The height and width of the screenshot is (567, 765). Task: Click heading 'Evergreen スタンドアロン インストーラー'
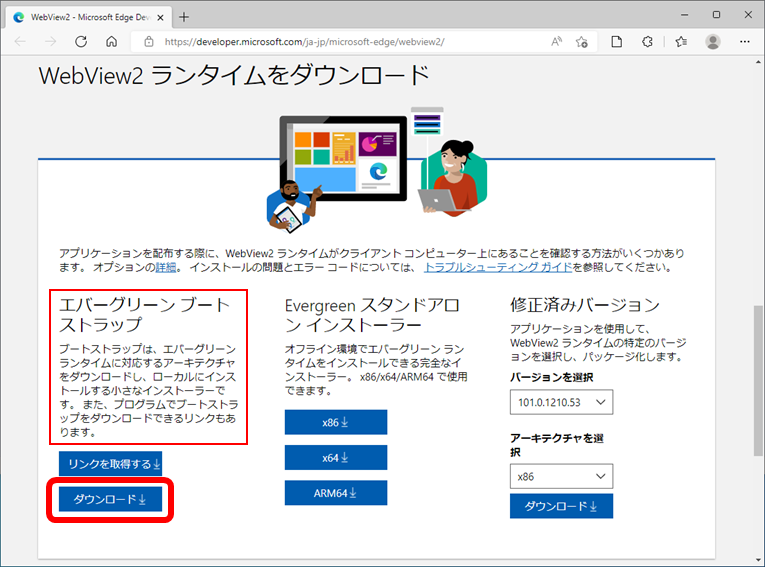click(x=372, y=315)
